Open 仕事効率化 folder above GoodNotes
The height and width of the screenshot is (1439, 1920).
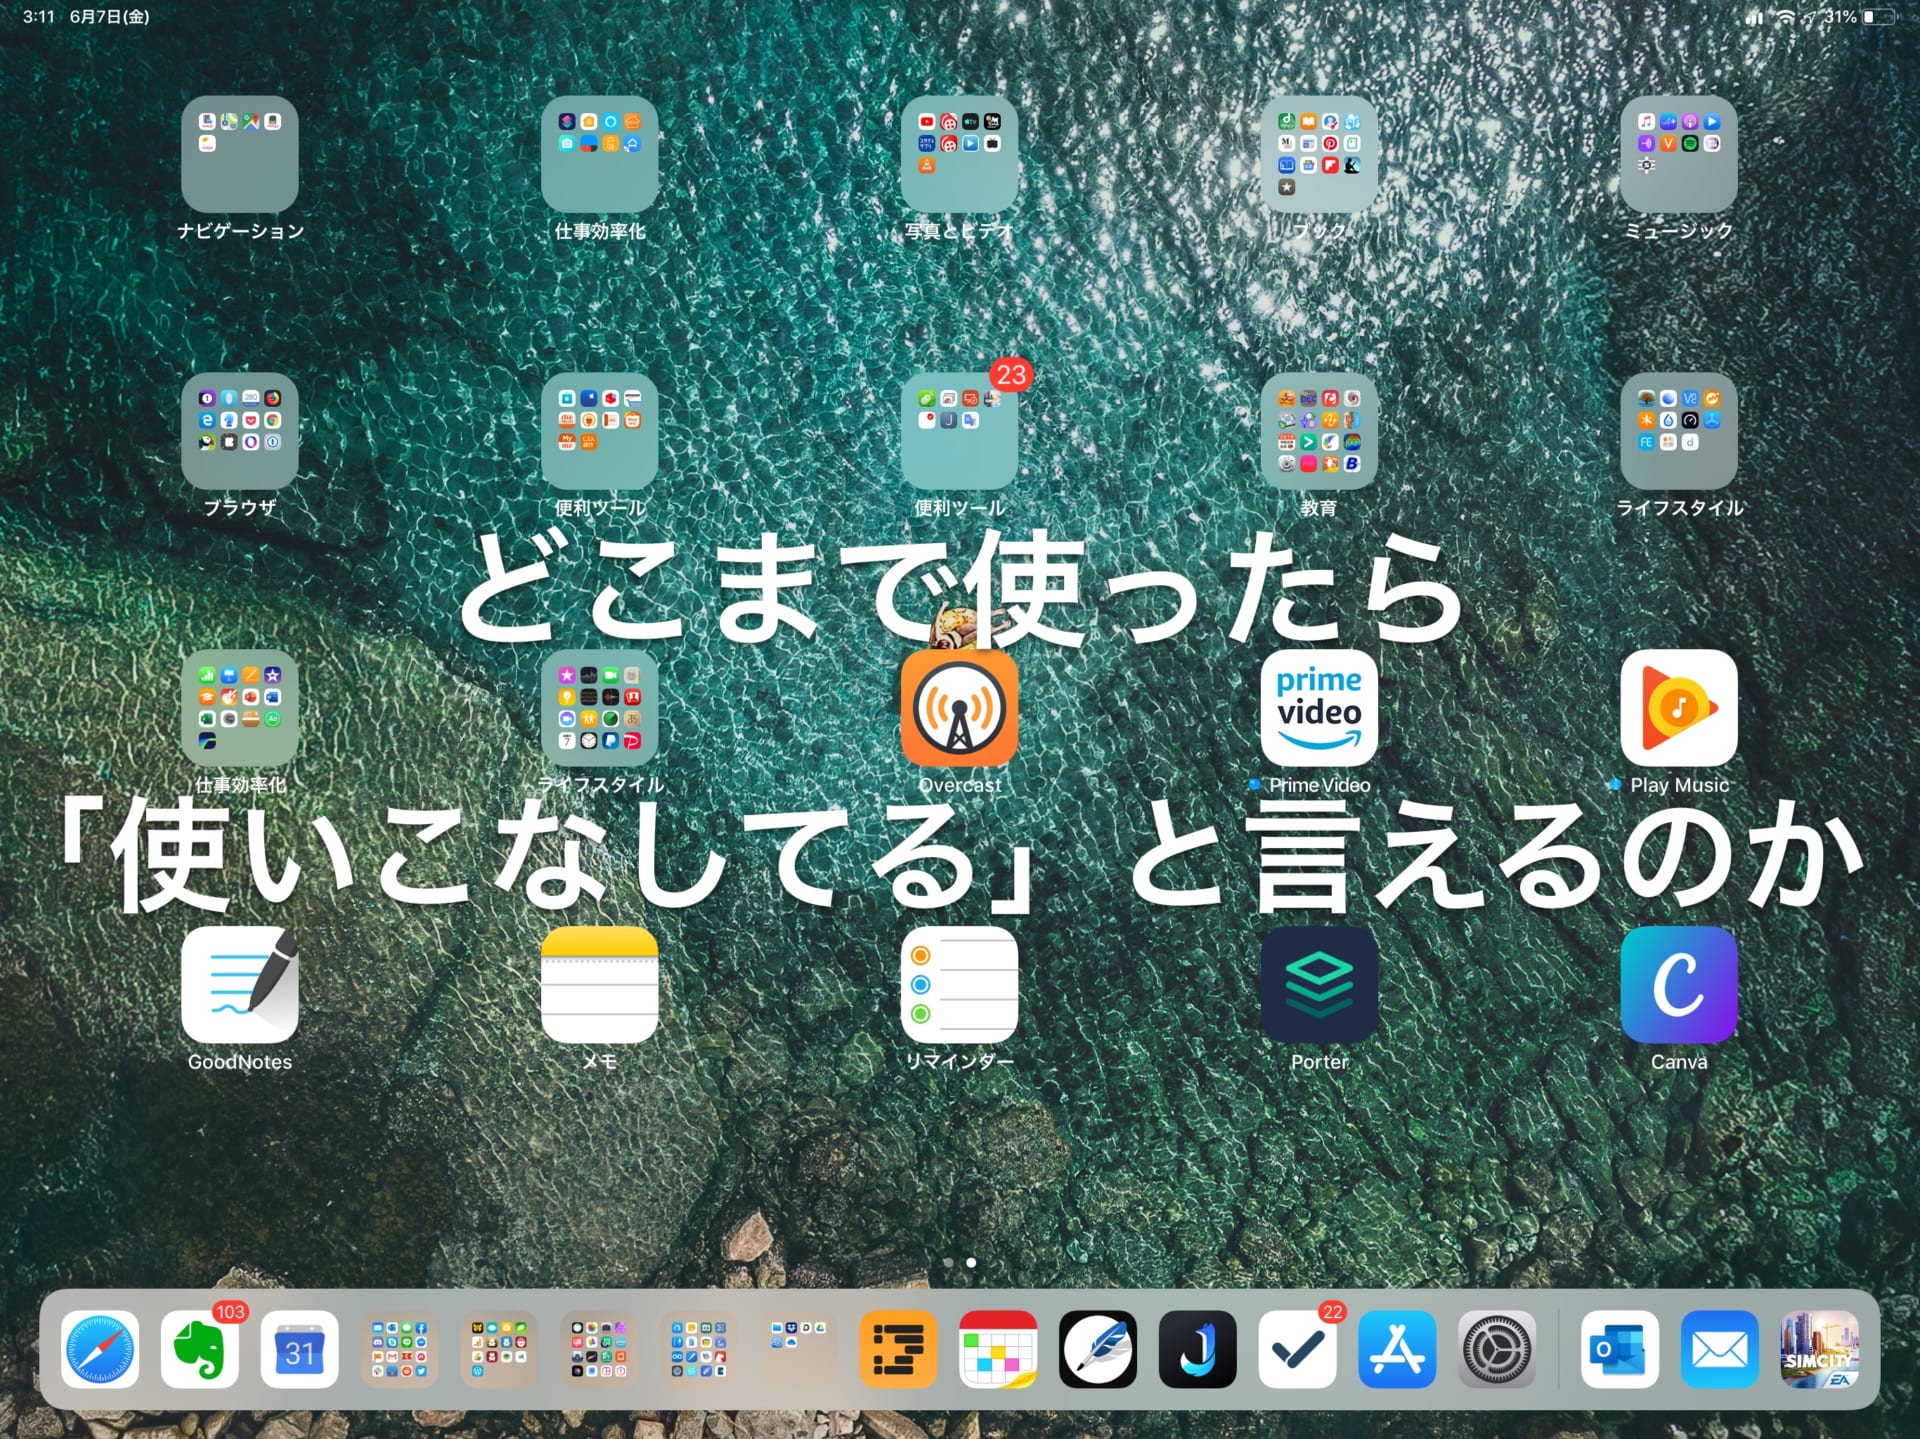click(240, 708)
